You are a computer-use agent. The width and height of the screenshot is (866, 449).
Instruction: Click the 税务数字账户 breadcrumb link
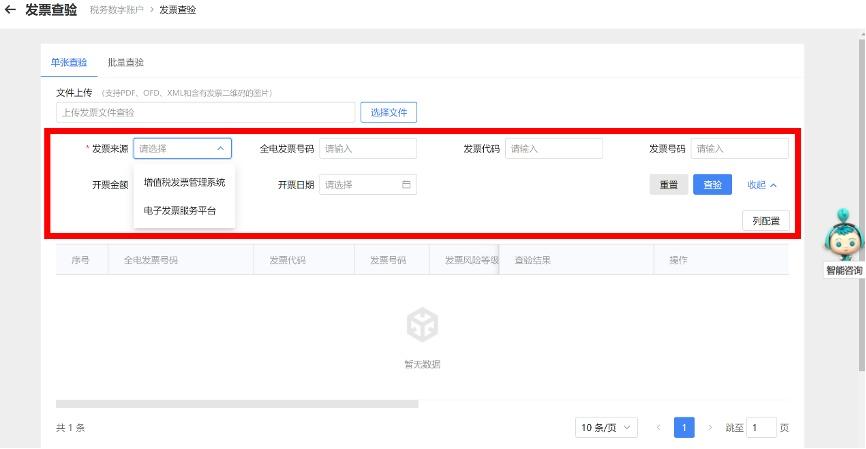(116, 10)
